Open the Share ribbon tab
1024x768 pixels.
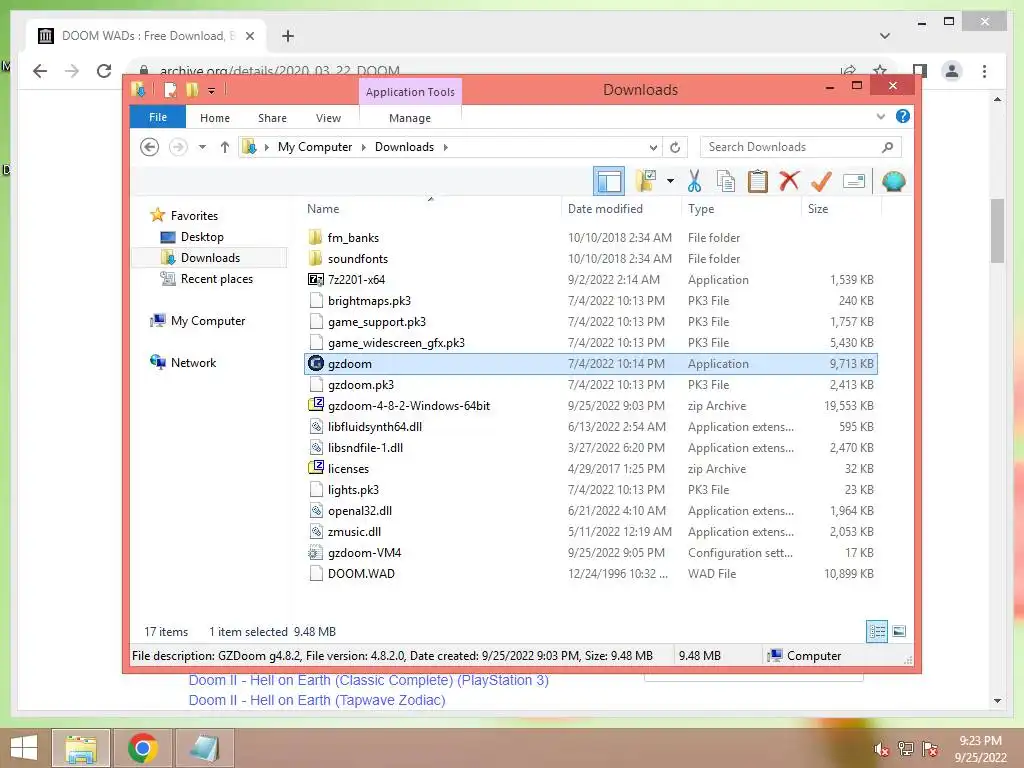click(x=272, y=118)
